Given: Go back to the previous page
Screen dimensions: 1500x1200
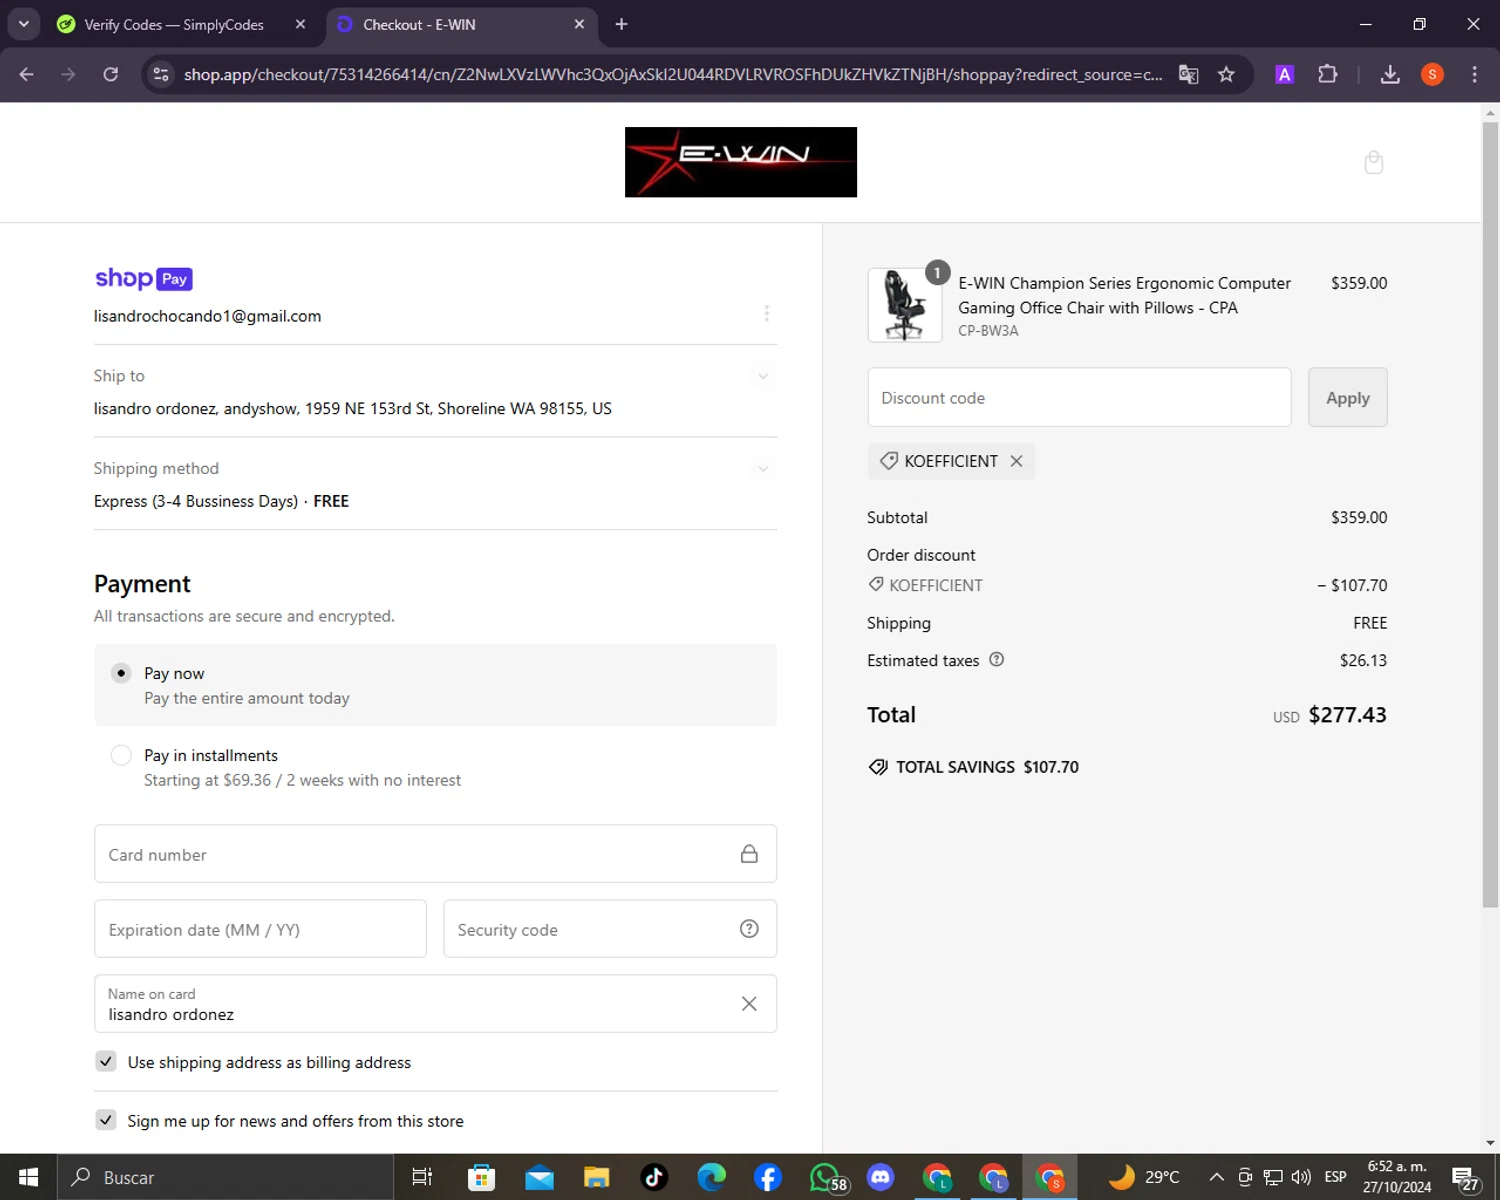Looking at the screenshot, I should pos(26,74).
